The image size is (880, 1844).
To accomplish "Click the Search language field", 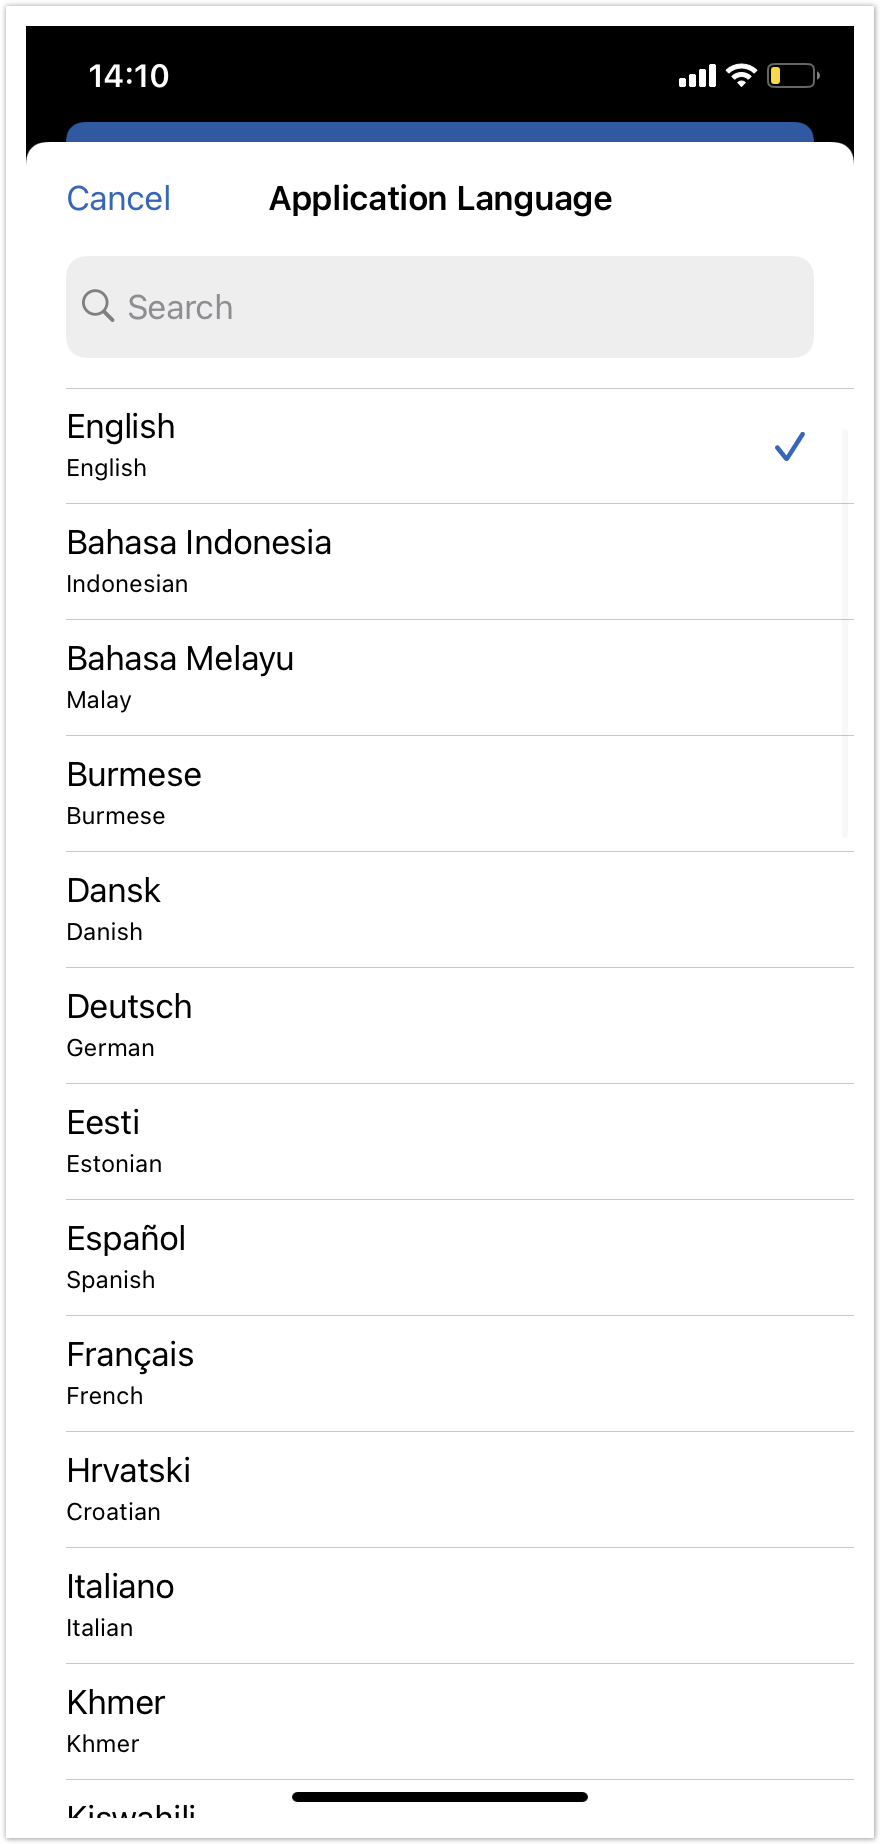I will (440, 307).
